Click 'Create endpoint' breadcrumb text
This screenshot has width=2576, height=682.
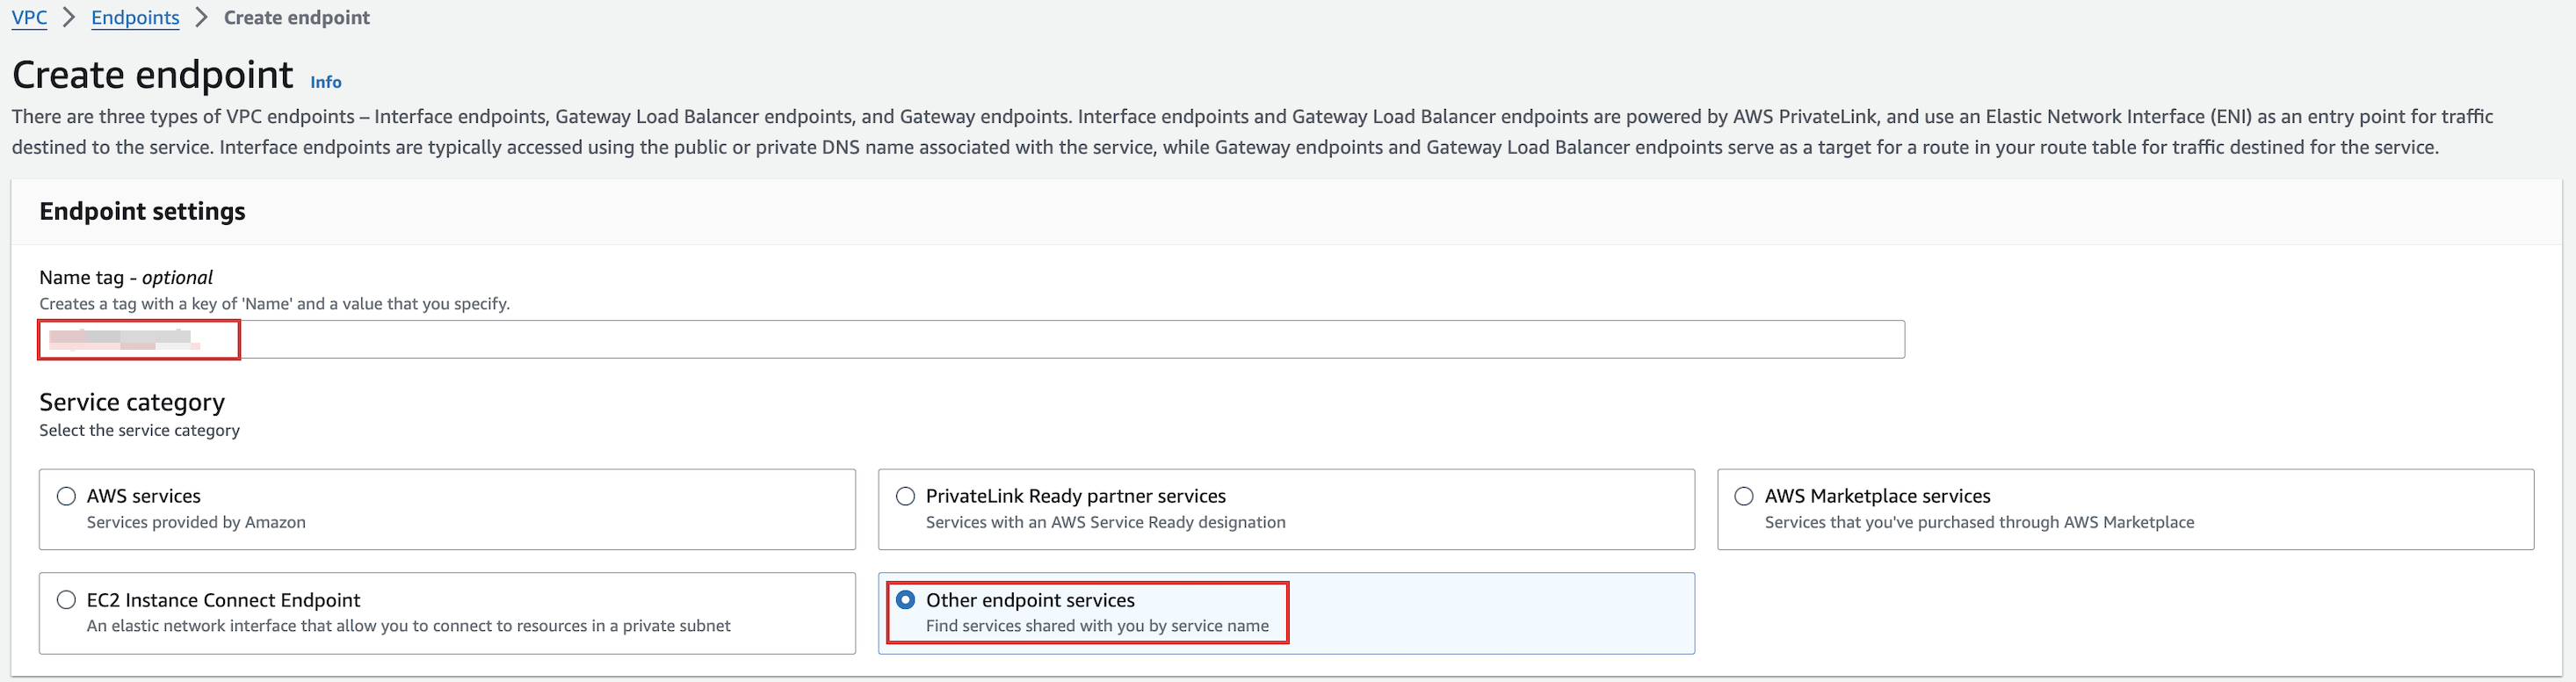pos(297,18)
